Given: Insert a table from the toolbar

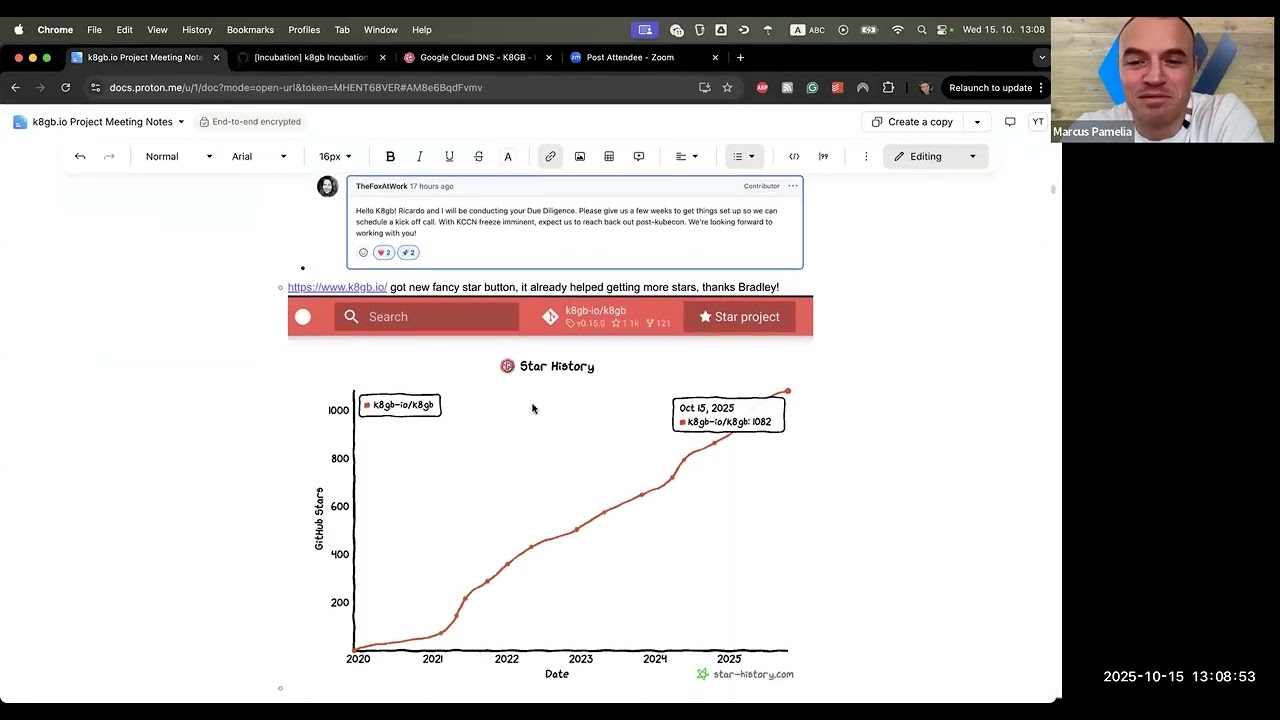Looking at the screenshot, I should click(609, 156).
